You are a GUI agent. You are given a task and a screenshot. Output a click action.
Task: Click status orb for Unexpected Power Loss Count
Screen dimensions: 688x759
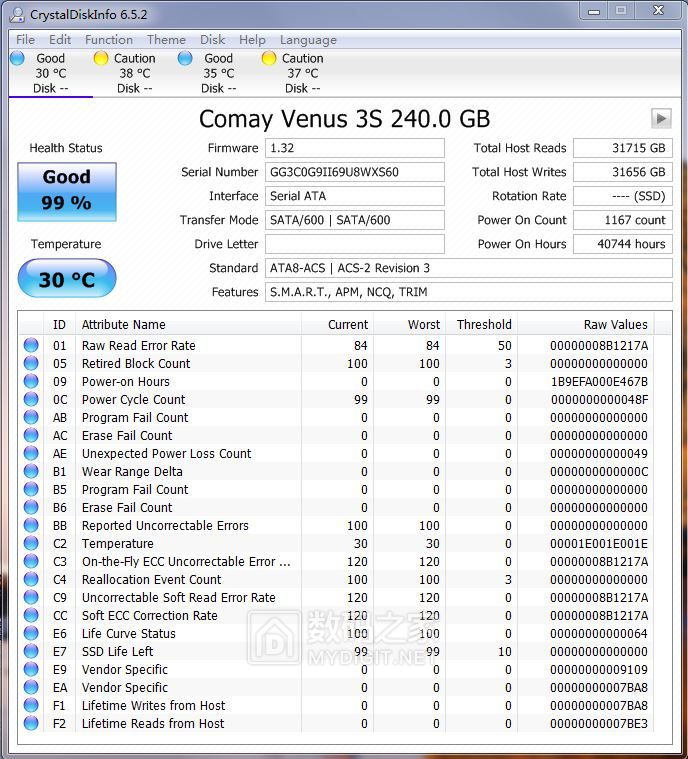[31, 453]
